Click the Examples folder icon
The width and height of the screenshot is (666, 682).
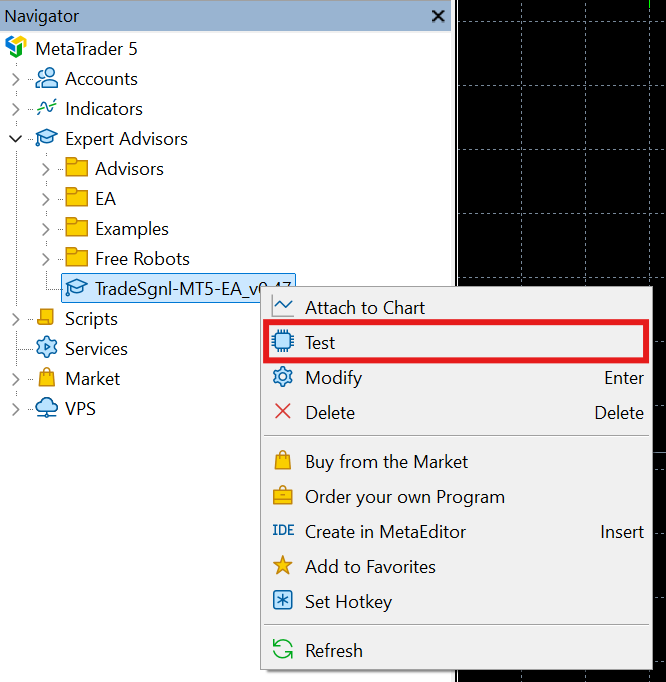click(77, 228)
